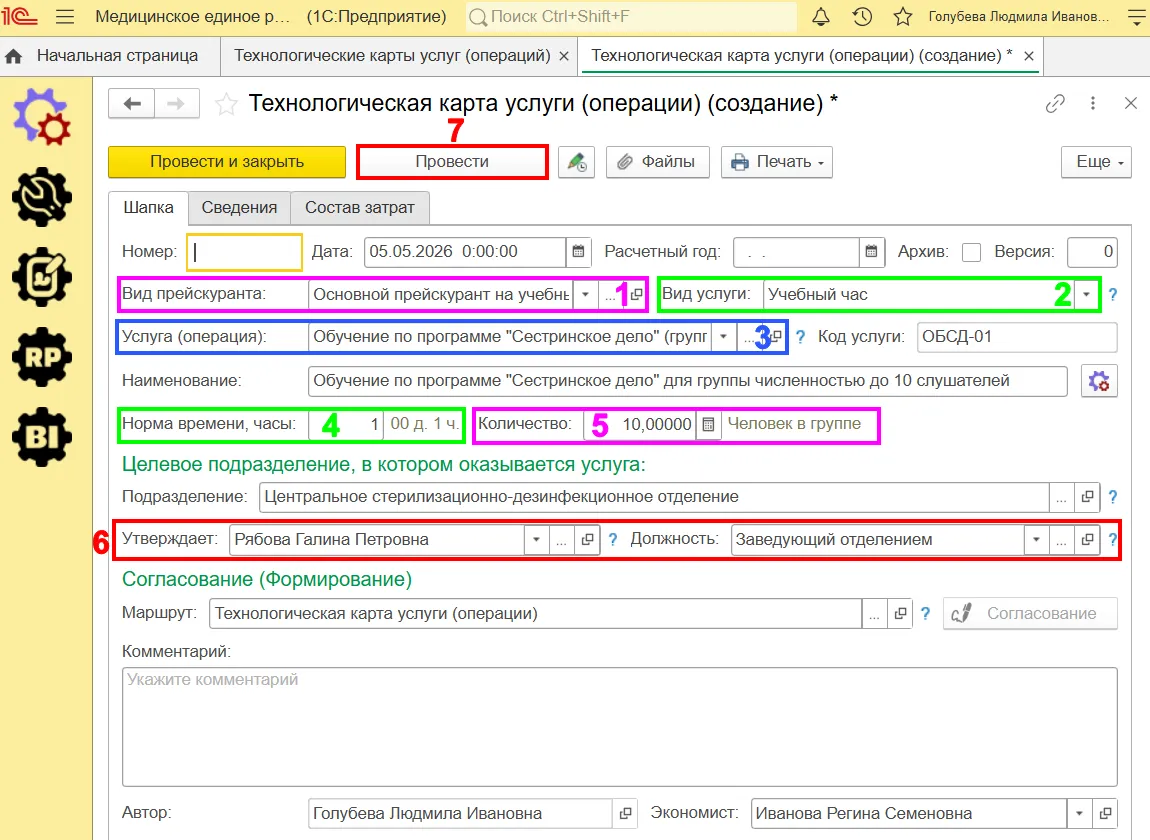Open calculator for Количество field

point(708,424)
